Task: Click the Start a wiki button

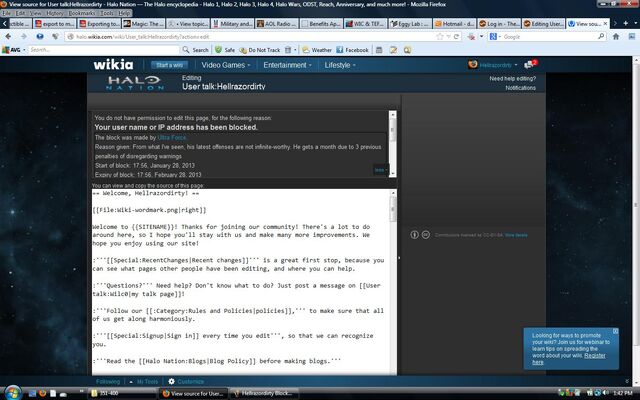Action: click(169, 65)
